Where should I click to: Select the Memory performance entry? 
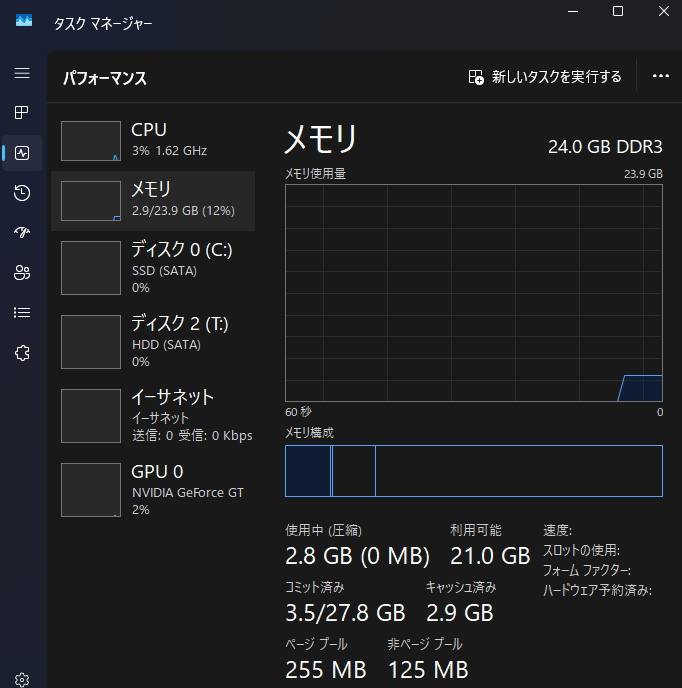click(153, 200)
